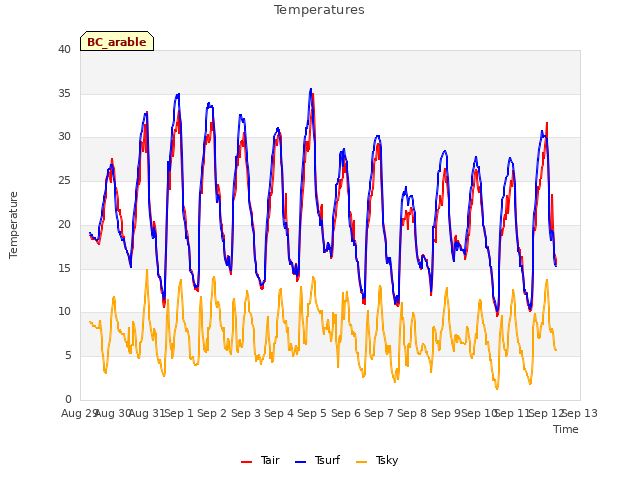
Task: Click the Sep 13 x-axis label
Action: pyautogui.click(x=580, y=413)
